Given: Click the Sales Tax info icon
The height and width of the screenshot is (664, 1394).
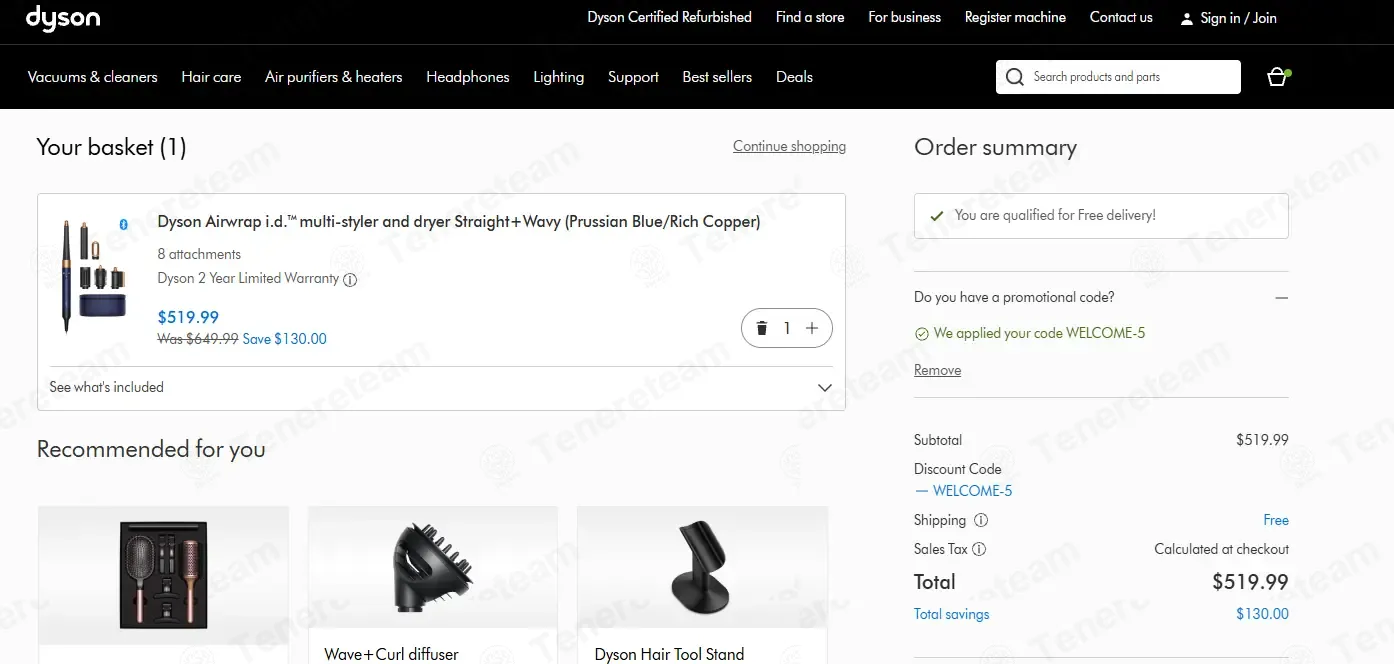Looking at the screenshot, I should point(979,549).
